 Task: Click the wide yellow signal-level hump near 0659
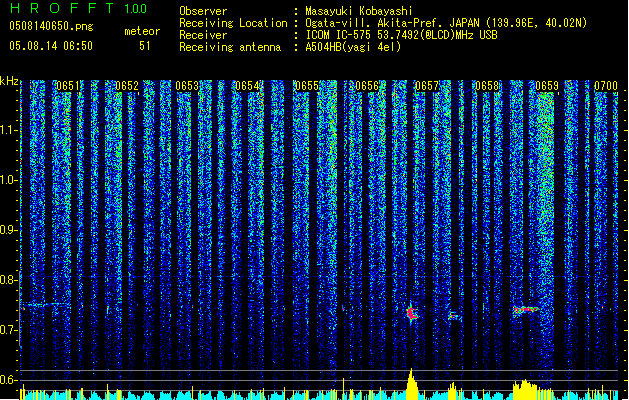(x=526, y=390)
